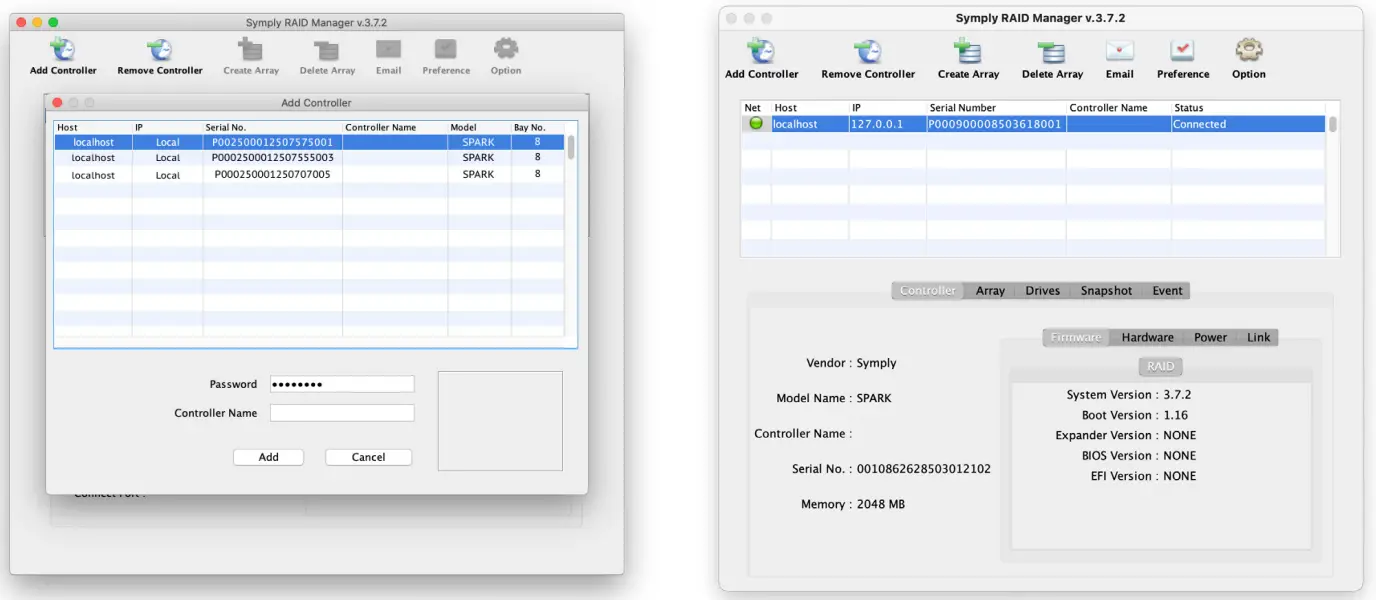Click Net column header in right window
The width and height of the screenshot is (1376, 600).
coord(755,108)
